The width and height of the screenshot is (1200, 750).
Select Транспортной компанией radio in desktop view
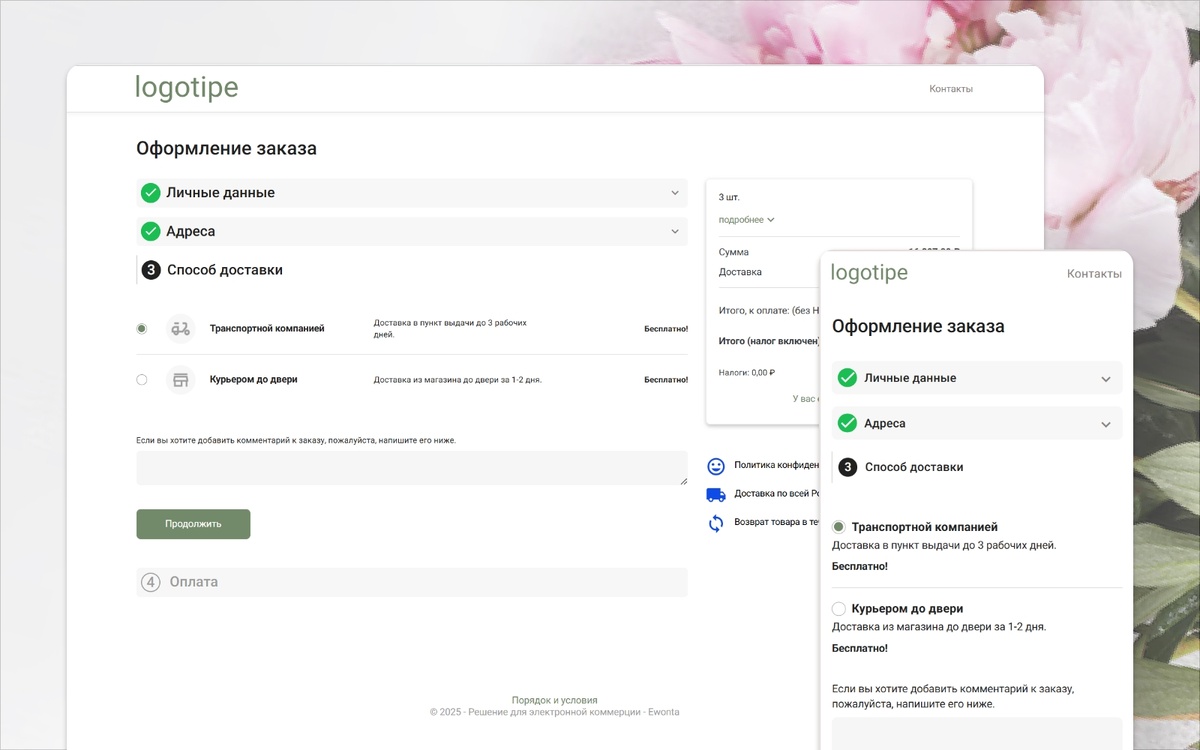pyautogui.click(x=142, y=328)
